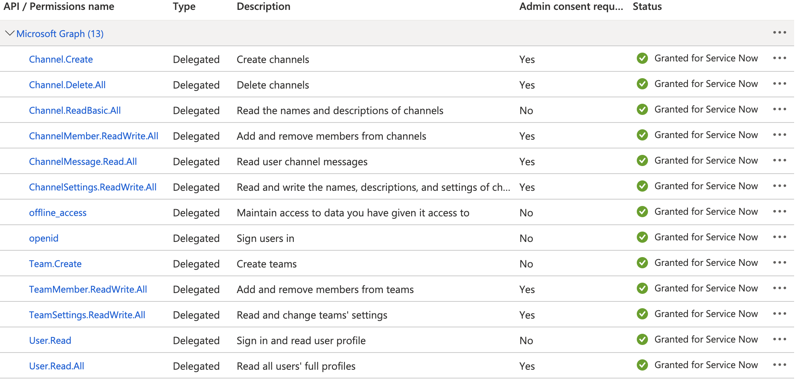This screenshot has width=800, height=384.
Task: Open ellipsis menu for Channel.Create row
Action: tap(779, 58)
